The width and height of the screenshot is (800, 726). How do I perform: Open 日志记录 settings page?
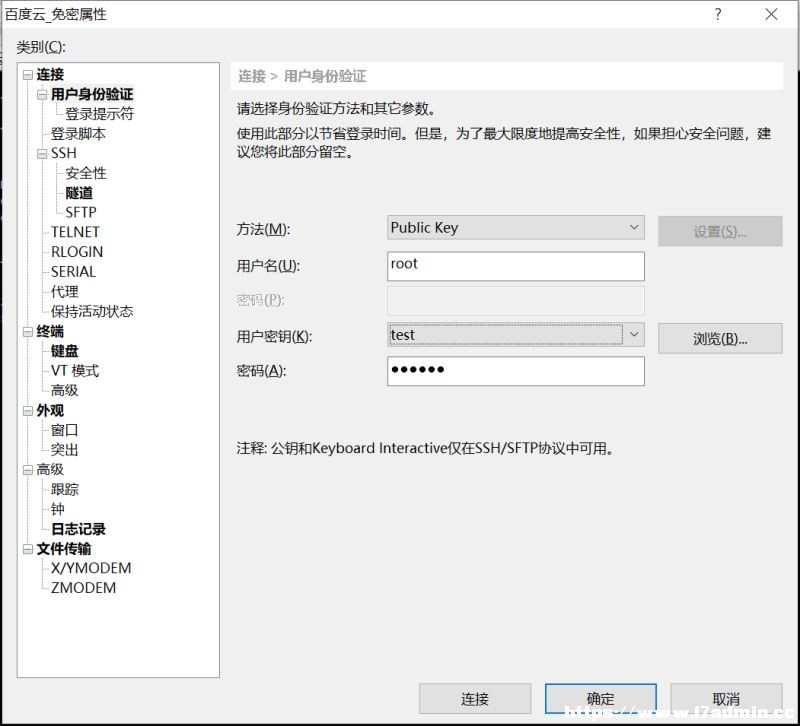pyautogui.click(x=78, y=529)
